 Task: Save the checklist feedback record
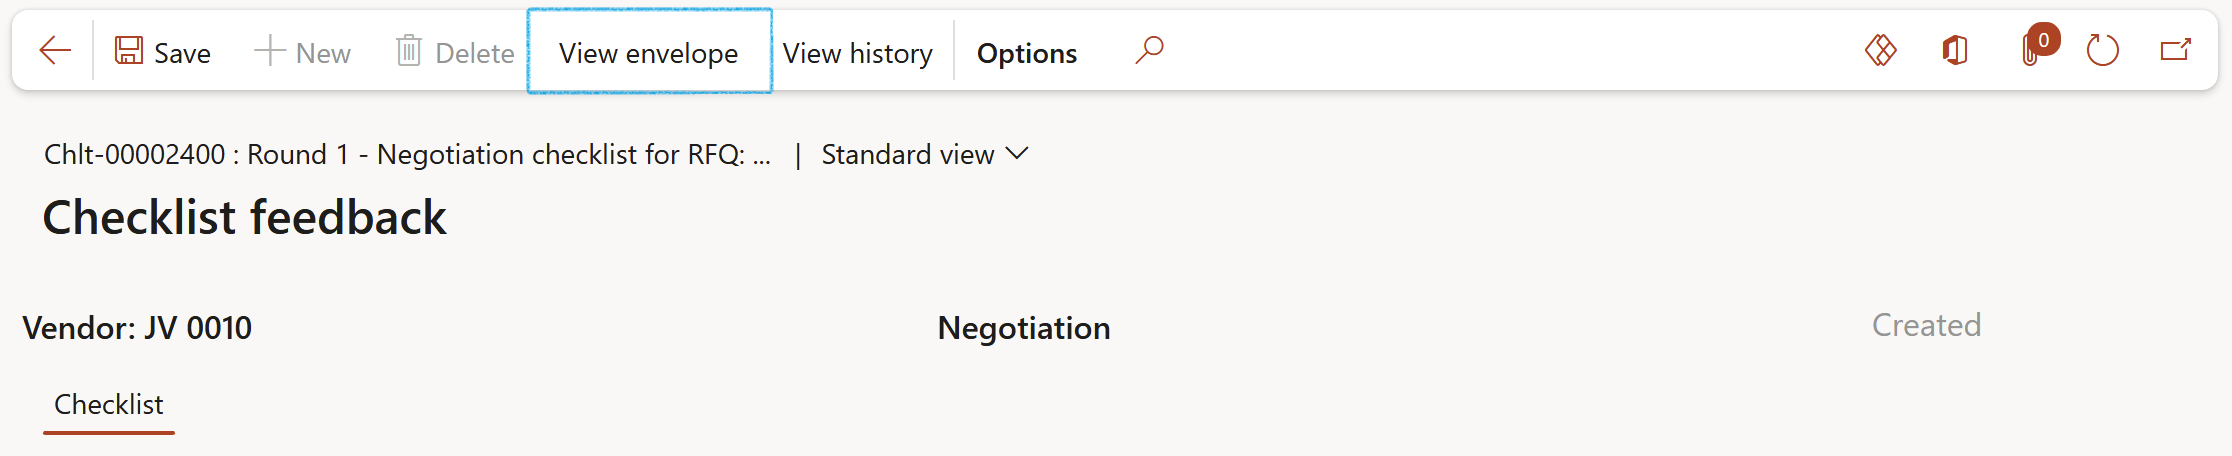pyautogui.click(x=163, y=52)
